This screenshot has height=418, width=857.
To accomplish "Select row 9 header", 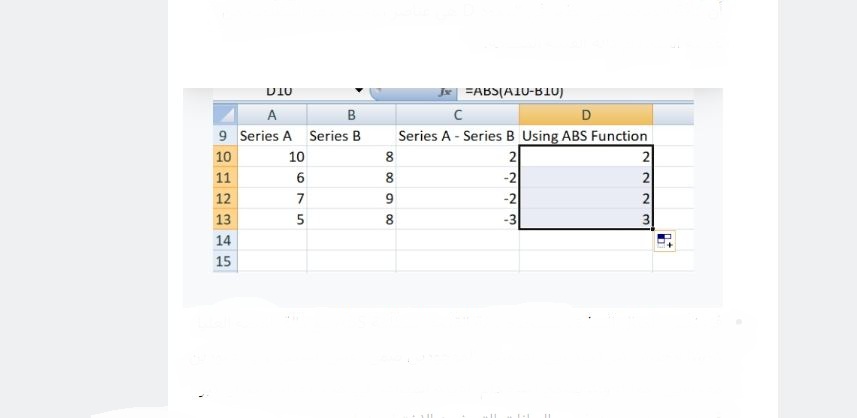I will [224, 135].
